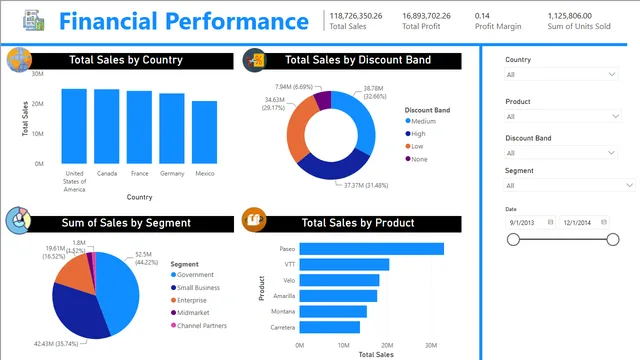The width and height of the screenshot is (640, 360).
Task: Click the 42.43M (35.74%) data label
Action: (x=56, y=344)
